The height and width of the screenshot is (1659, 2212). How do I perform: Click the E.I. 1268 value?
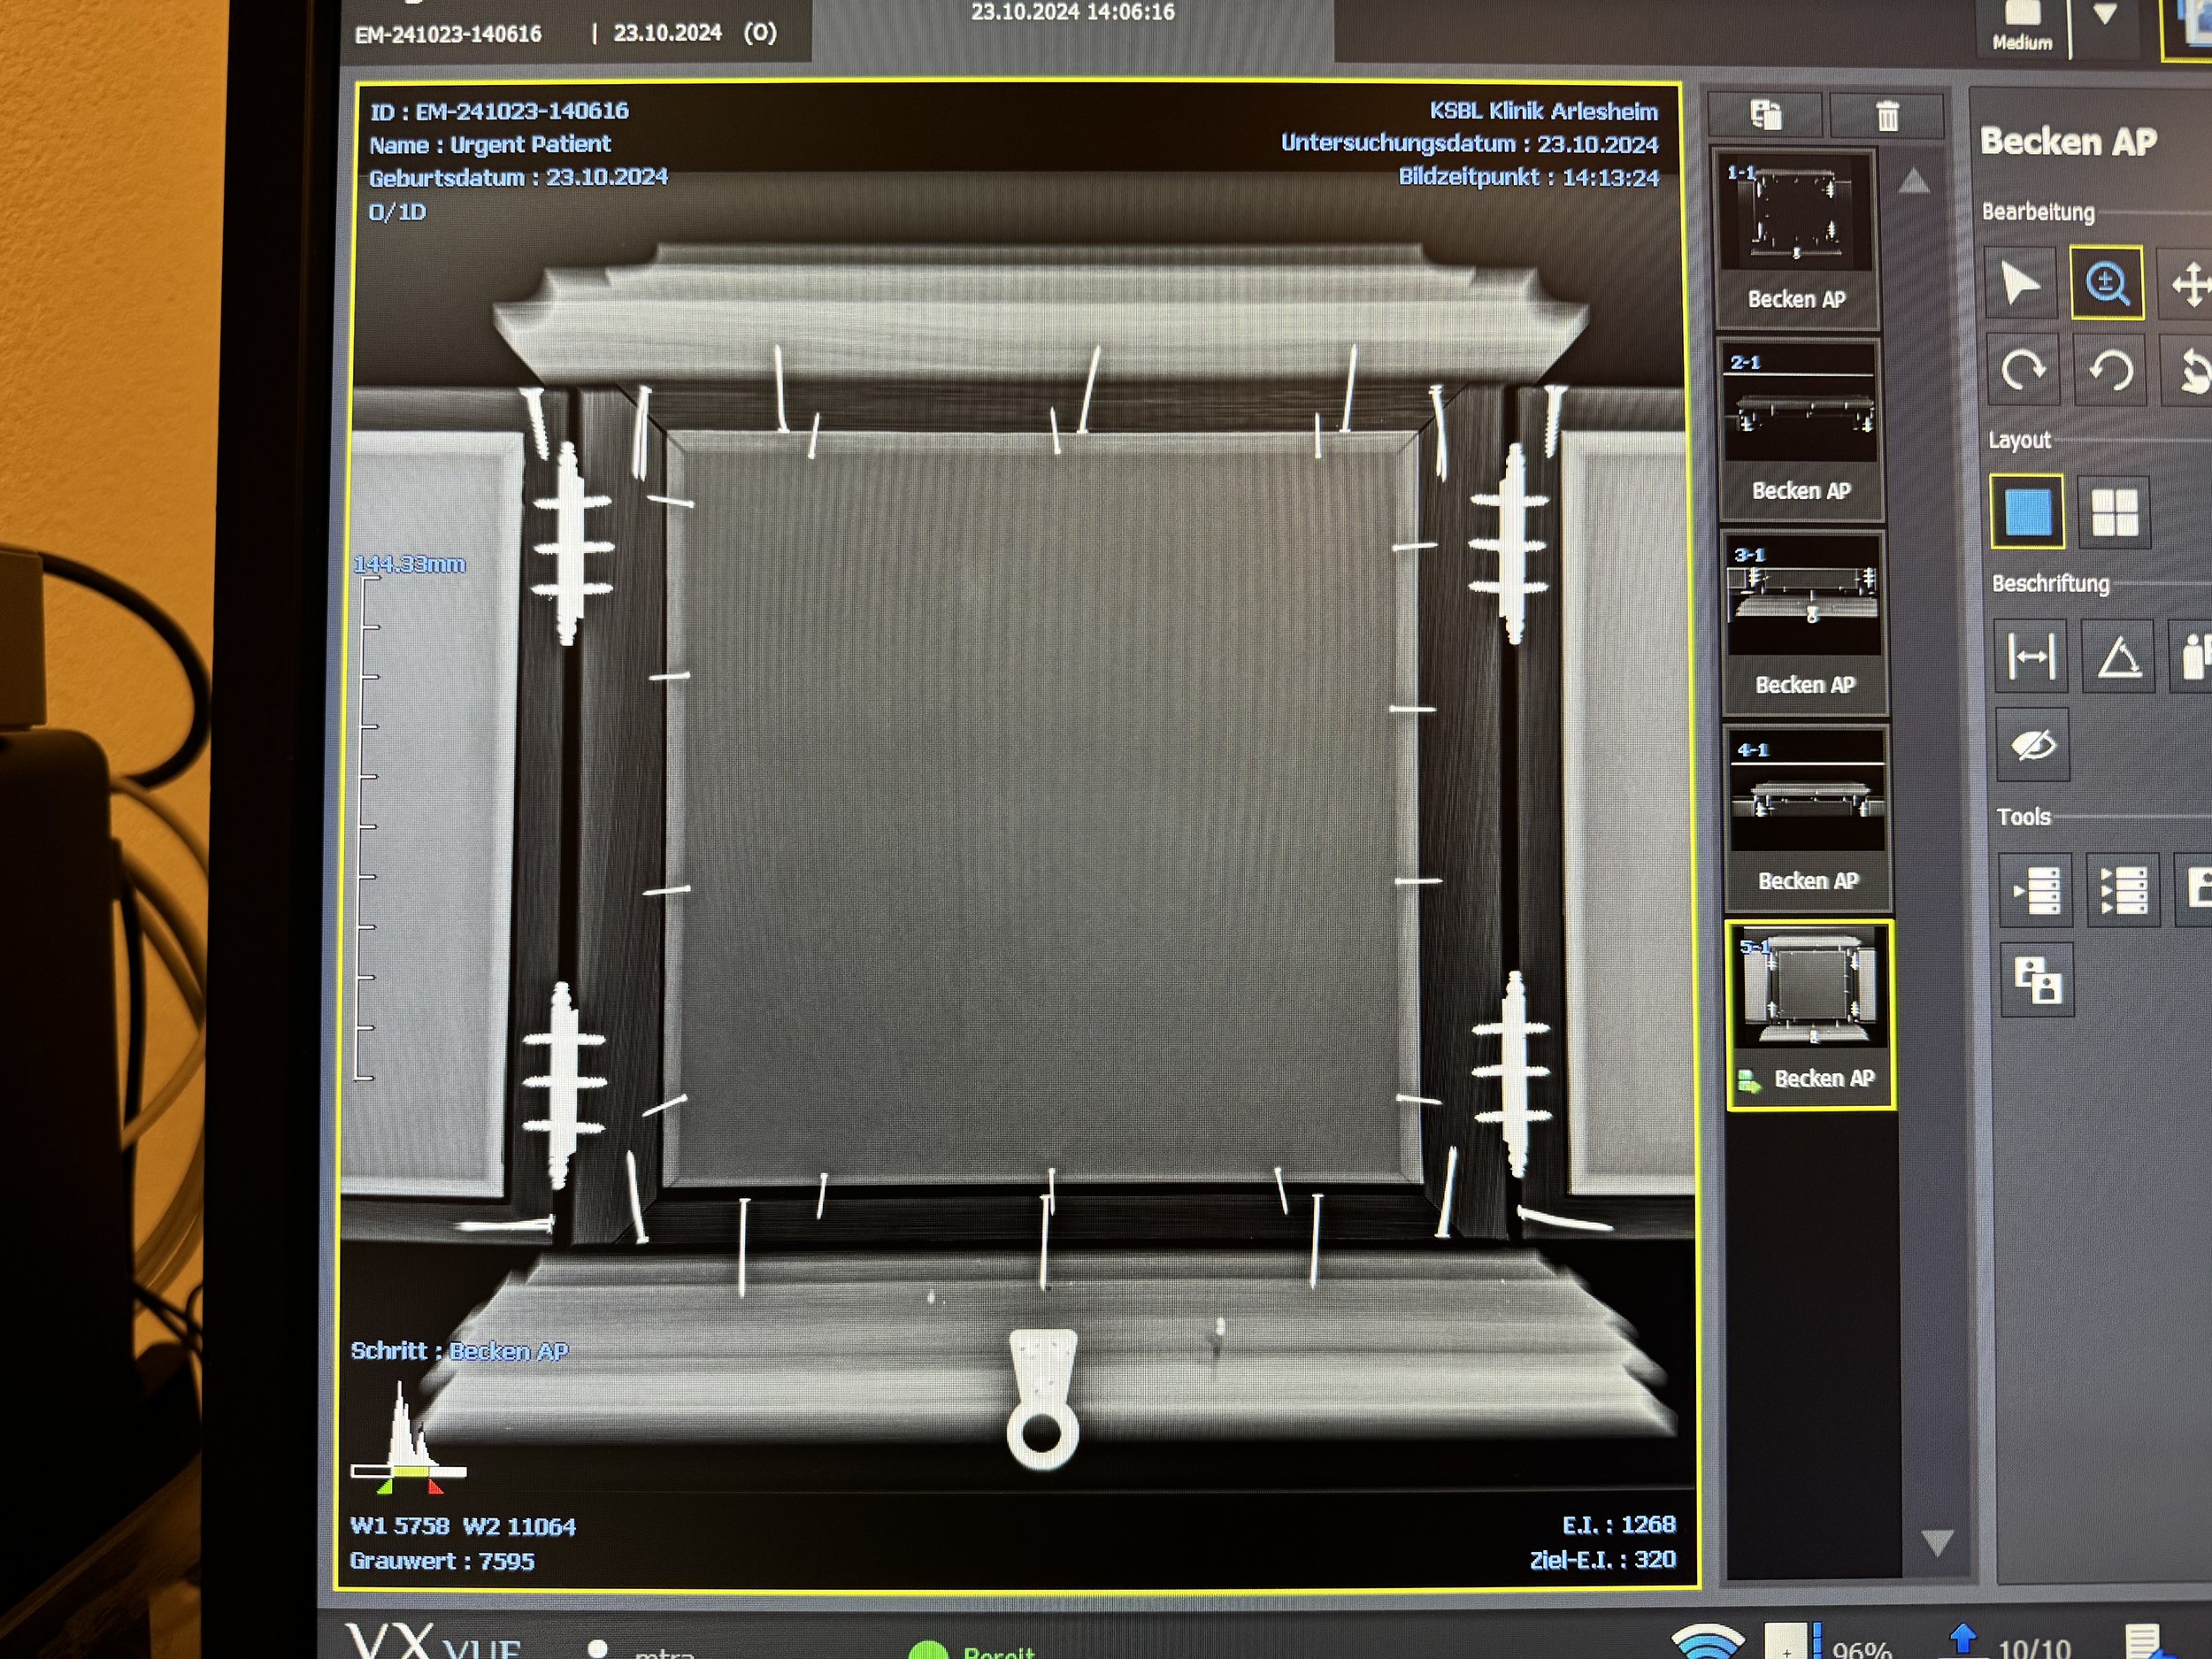point(1619,1524)
